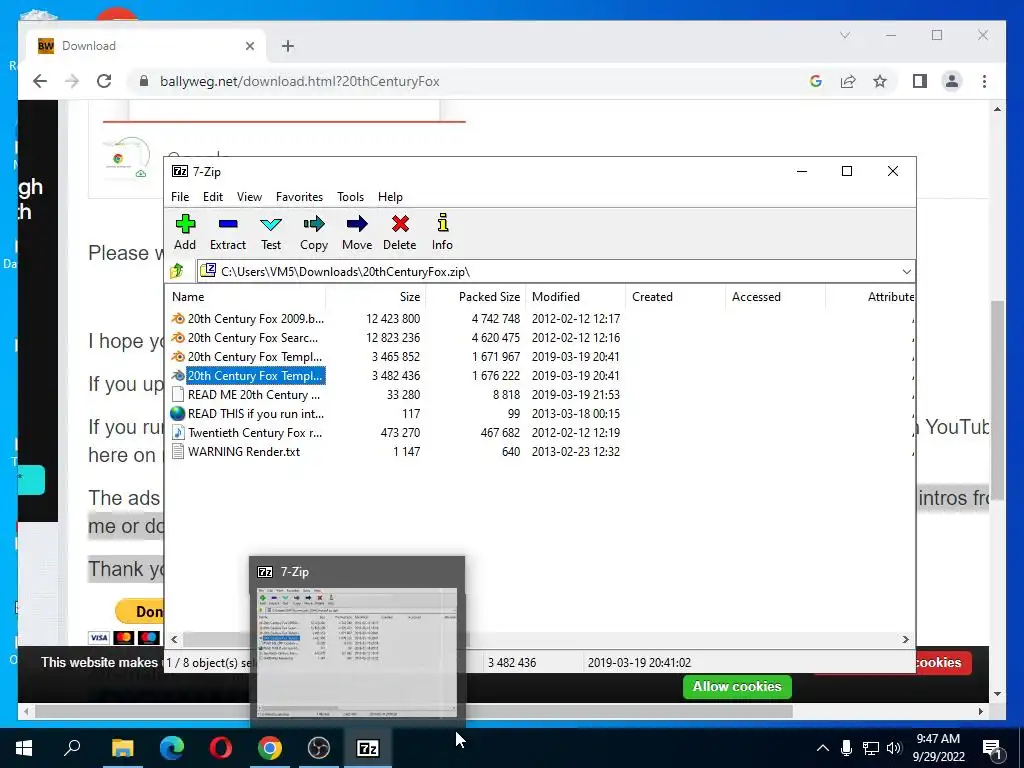1024x768 pixels.
Task: Open Windows Start menu
Action: pos(24,748)
